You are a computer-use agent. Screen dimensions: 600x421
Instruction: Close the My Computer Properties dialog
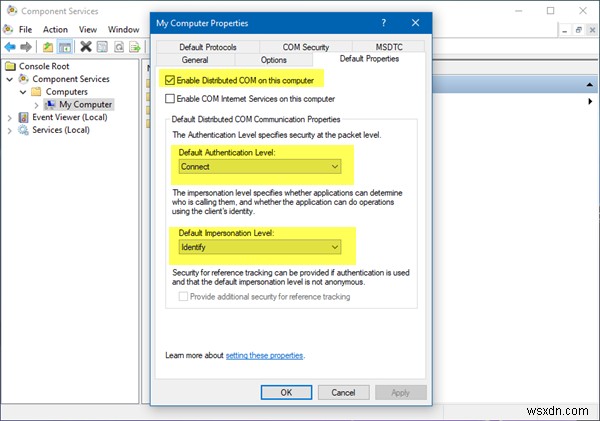click(x=415, y=23)
